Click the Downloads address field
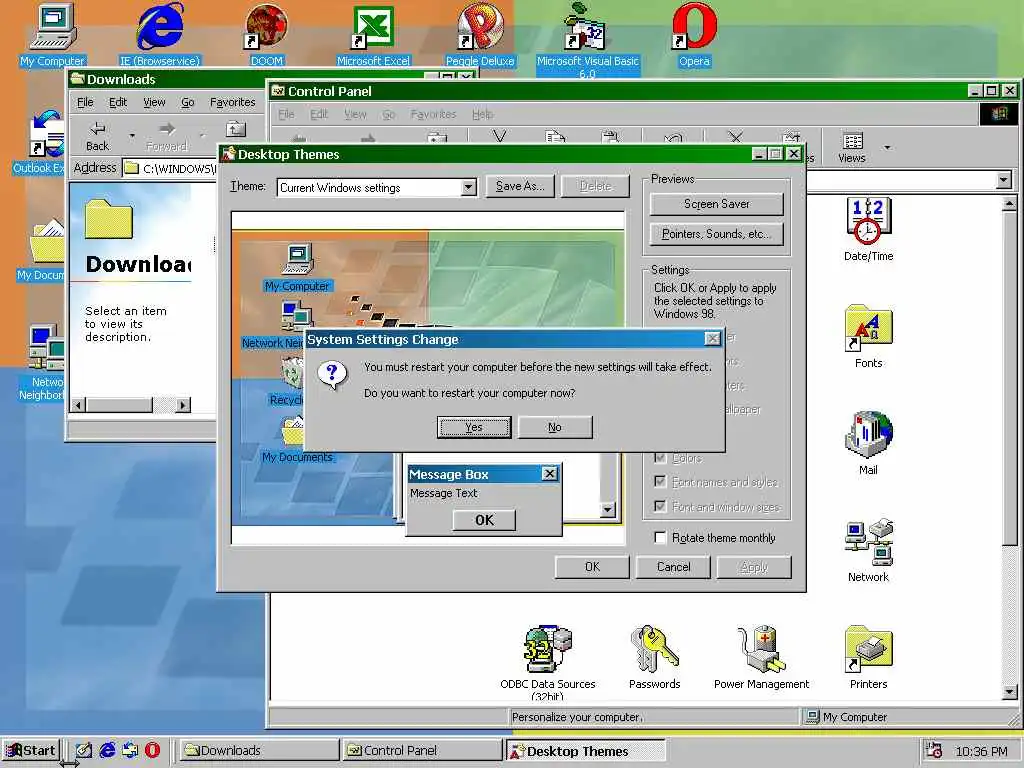This screenshot has height=768, width=1024. pos(170,168)
